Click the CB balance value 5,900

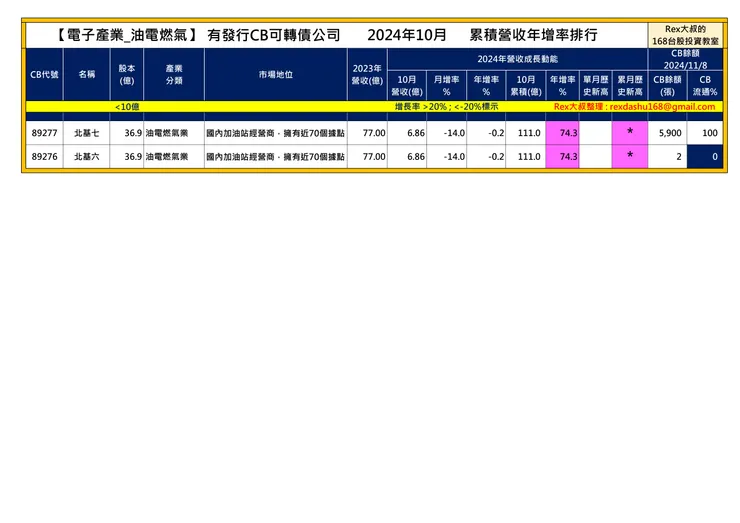click(x=670, y=133)
